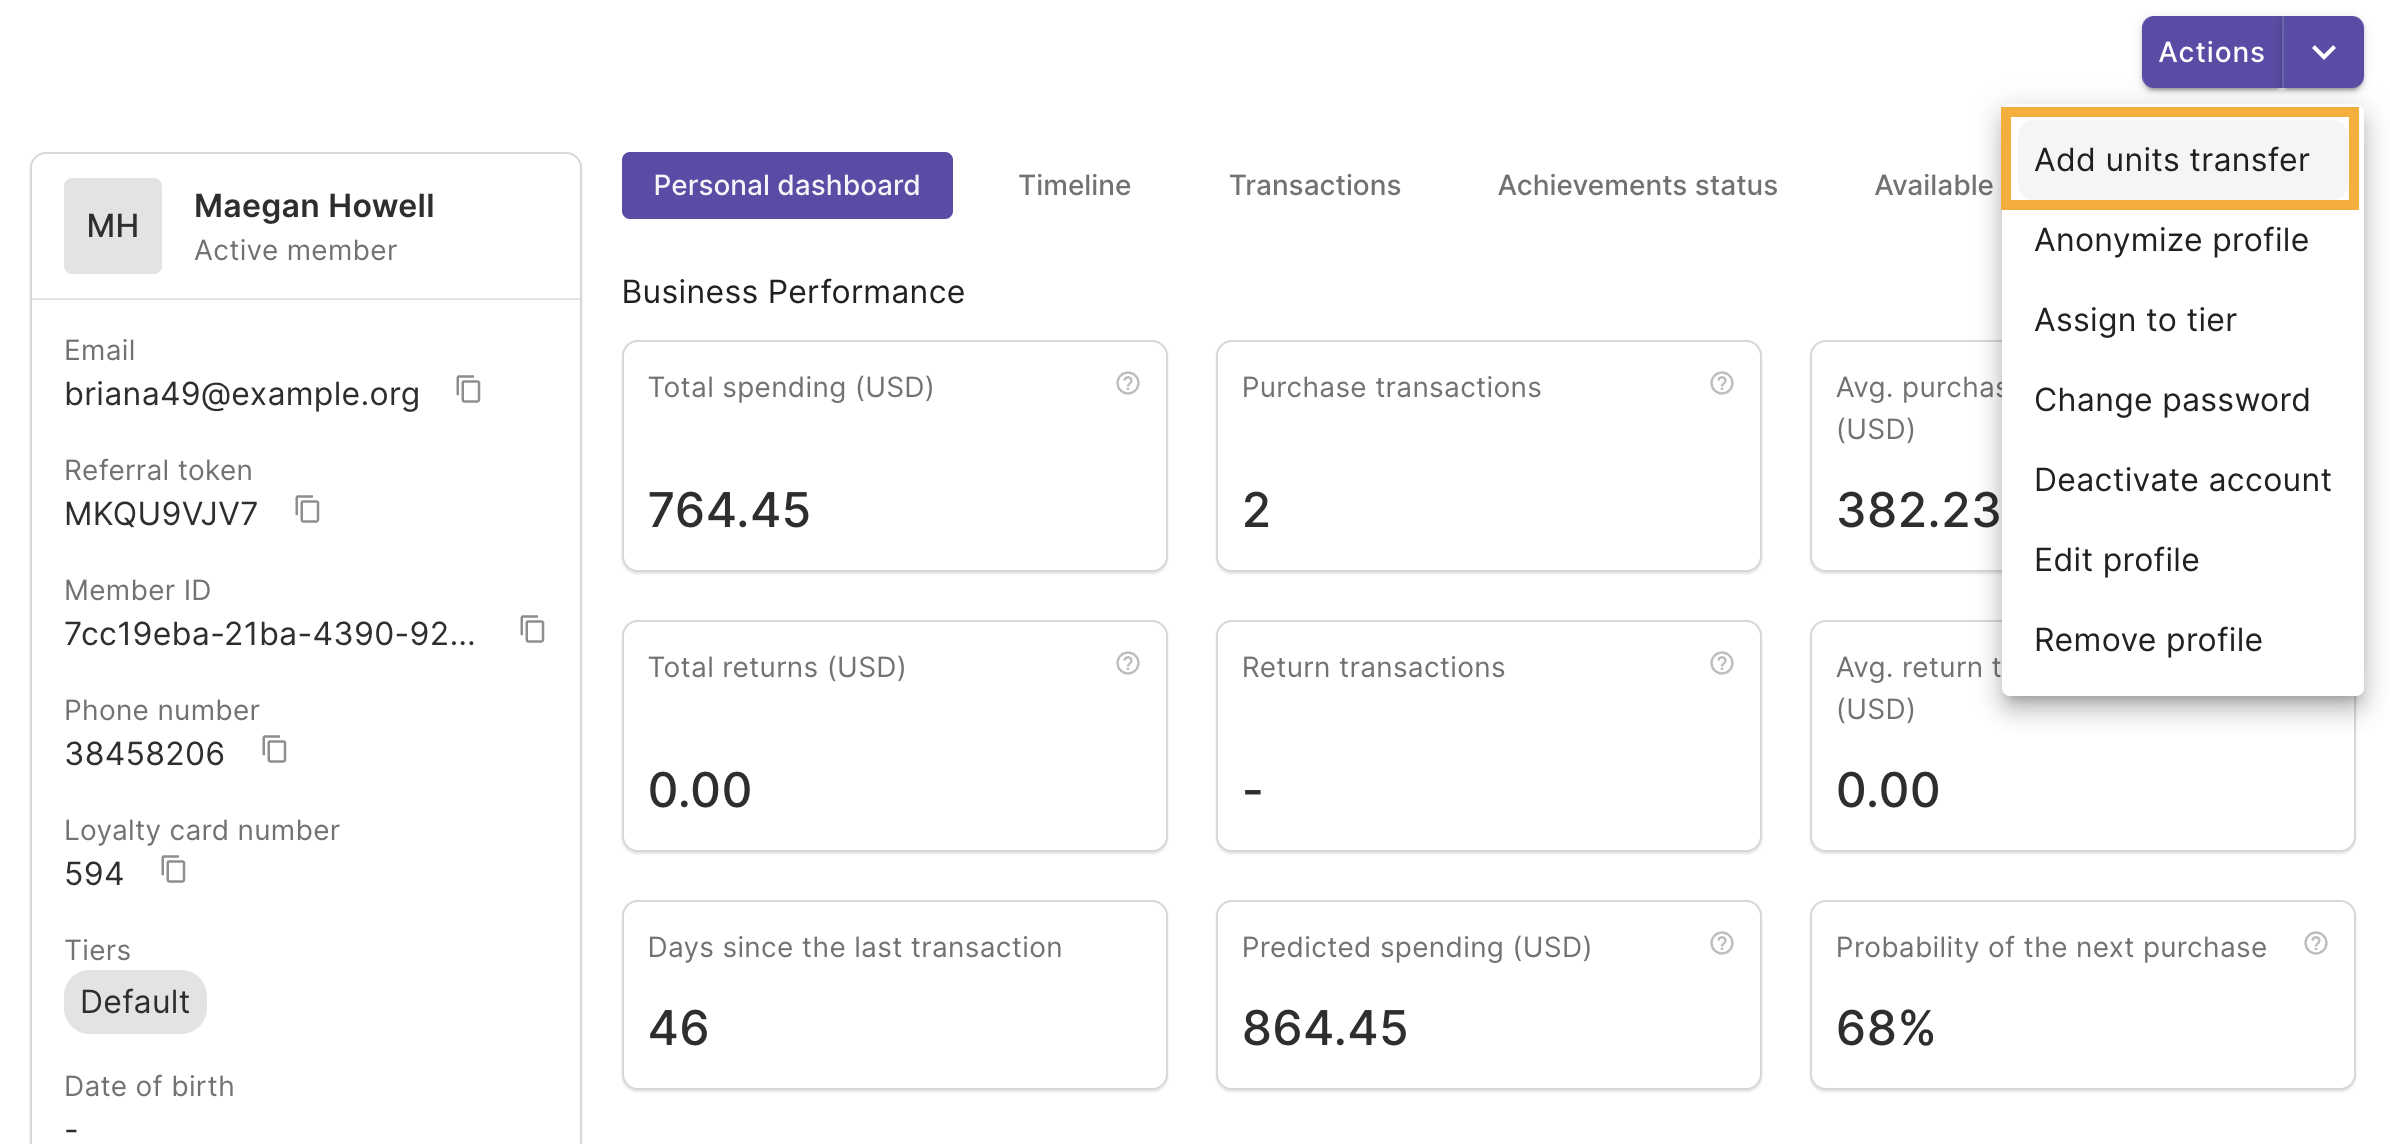Click the Predicted spending value 864.45
Viewport: 2390px width, 1144px height.
click(1325, 1028)
